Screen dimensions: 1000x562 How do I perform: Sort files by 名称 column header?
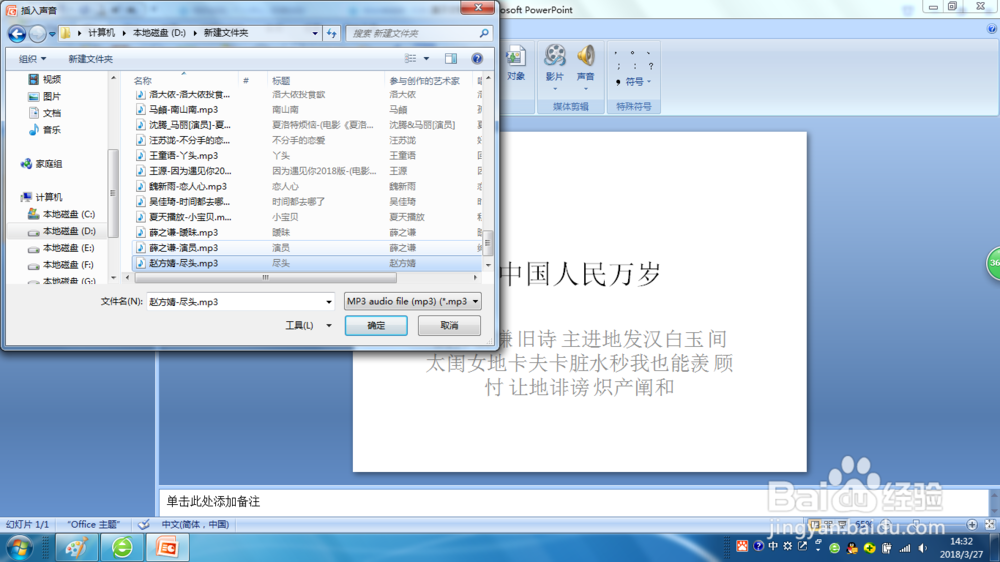point(143,81)
